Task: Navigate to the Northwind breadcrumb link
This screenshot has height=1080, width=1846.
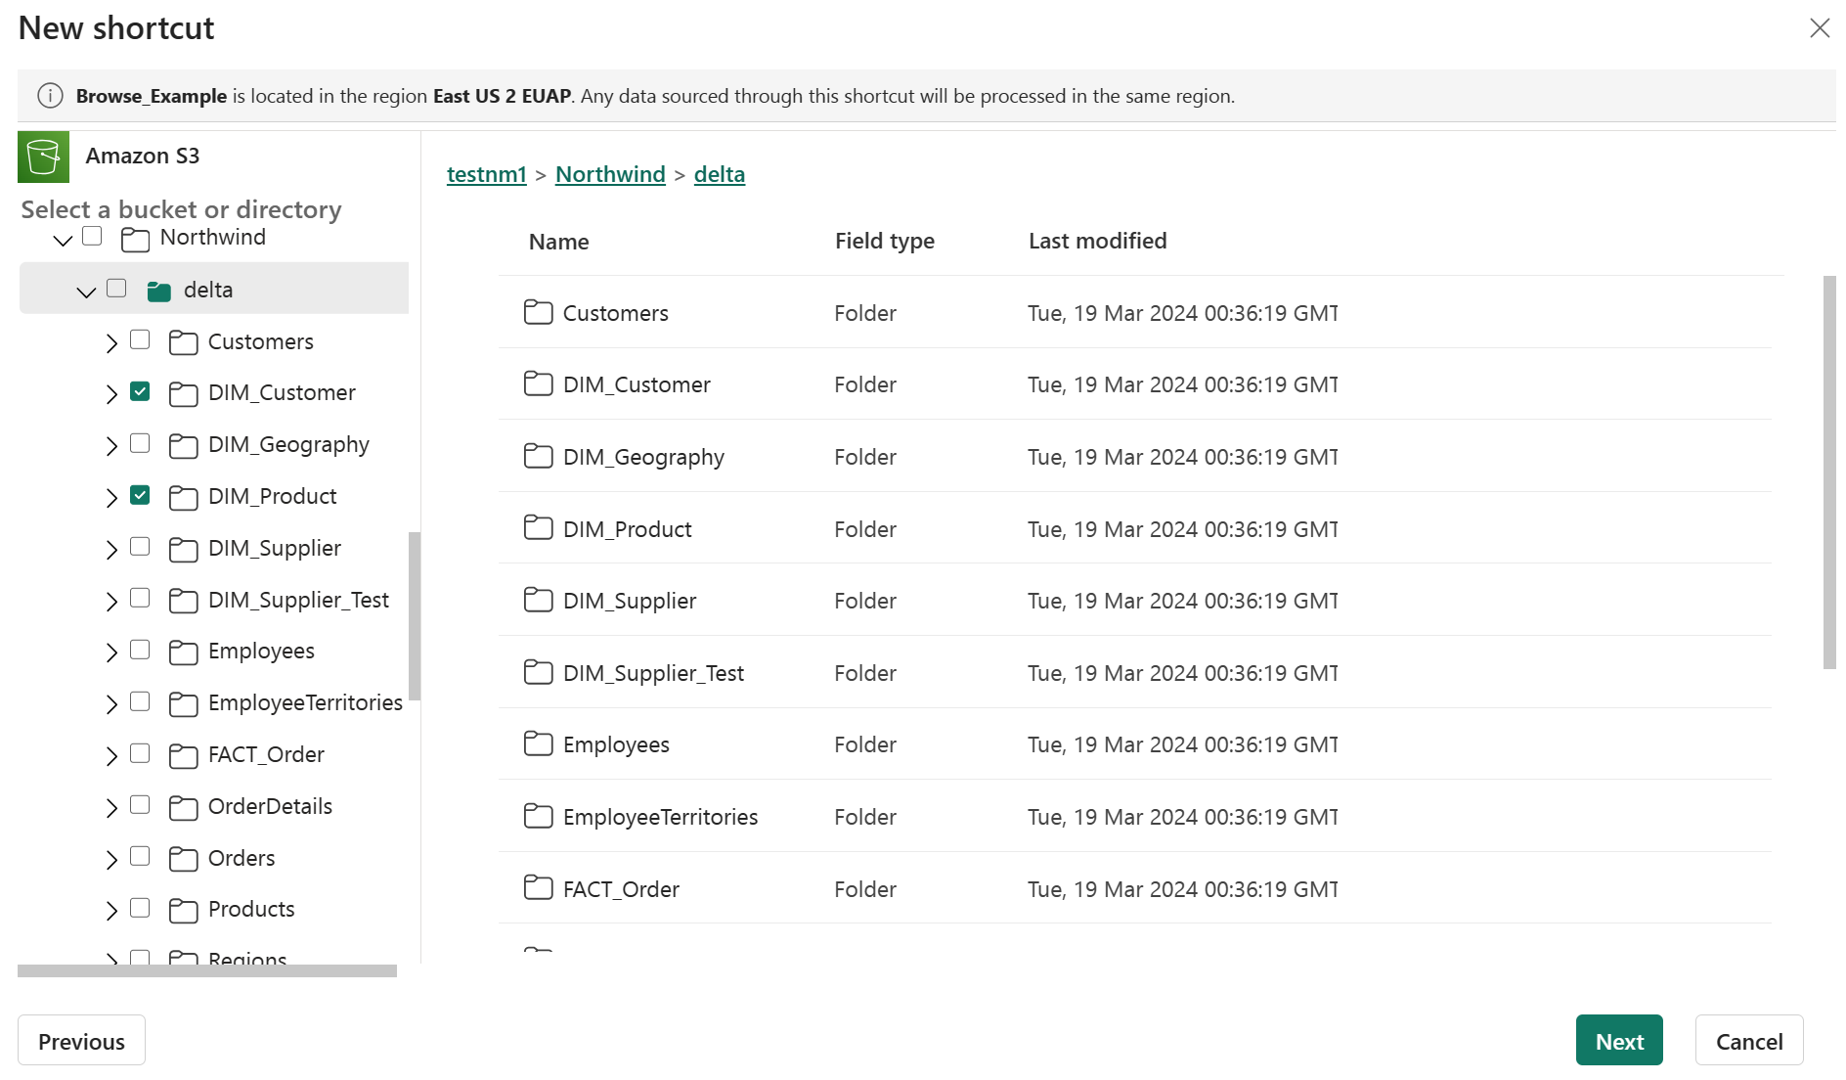Action: click(610, 174)
